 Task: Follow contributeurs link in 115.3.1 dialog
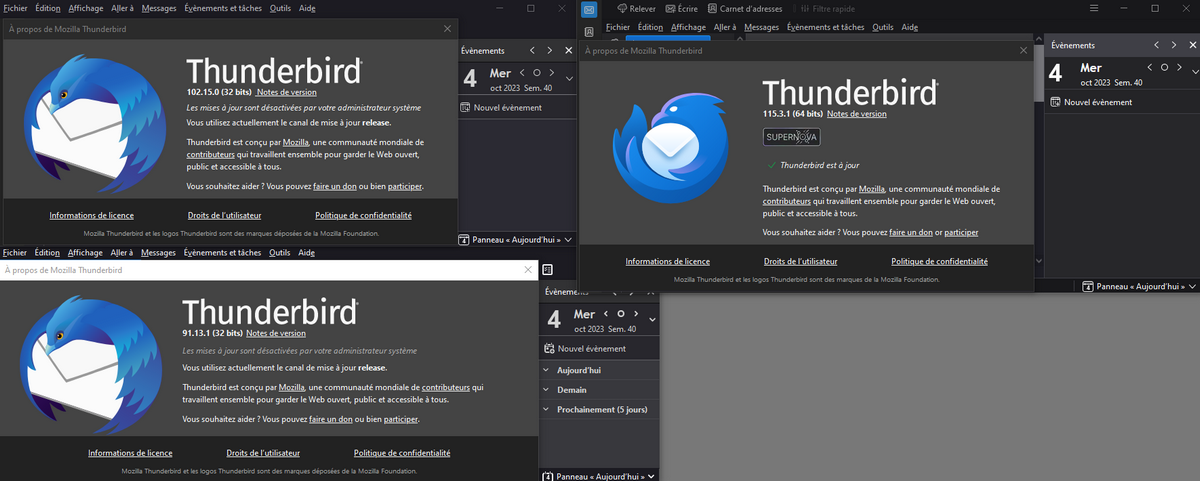click(786, 201)
